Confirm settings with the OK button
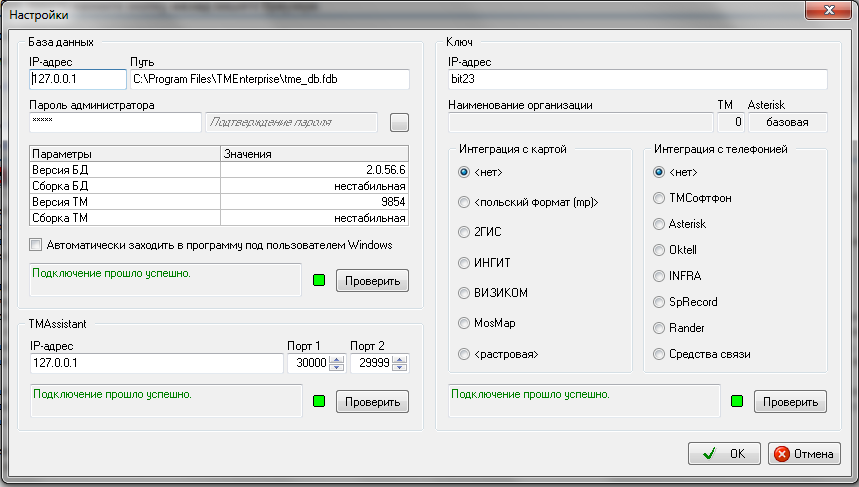The image size is (859, 487). (x=724, y=453)
